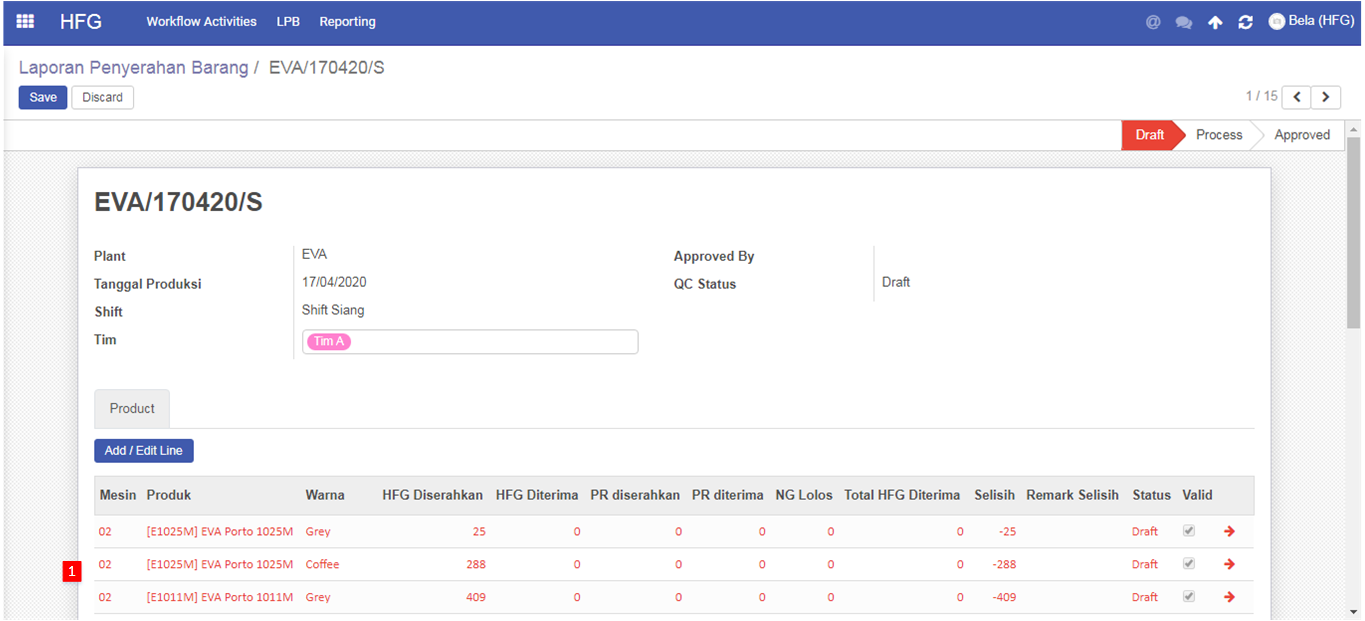Image resolution: width=1365 pixels, height=621 pixels.
Task: Open the Reporting menu
Action: tap(347, 22)
